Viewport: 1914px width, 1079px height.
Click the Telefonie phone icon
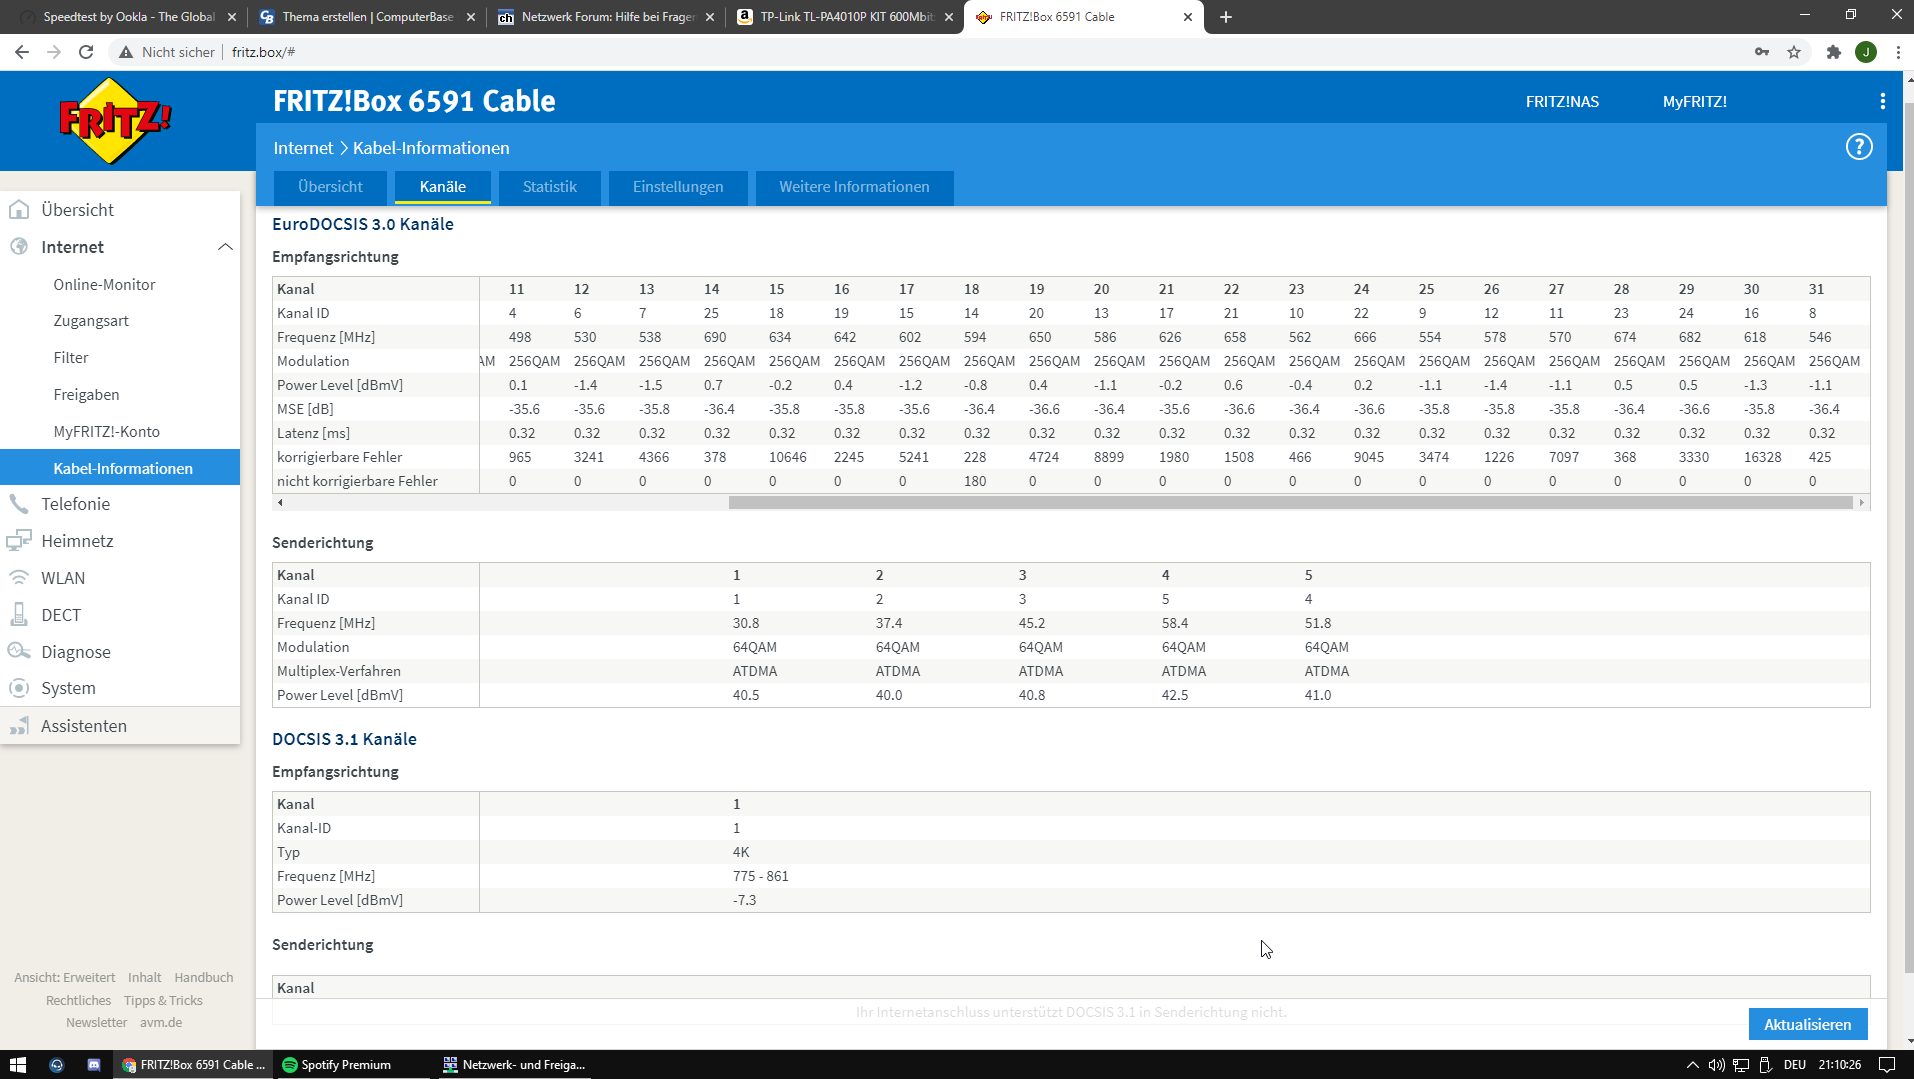[19, 504]
